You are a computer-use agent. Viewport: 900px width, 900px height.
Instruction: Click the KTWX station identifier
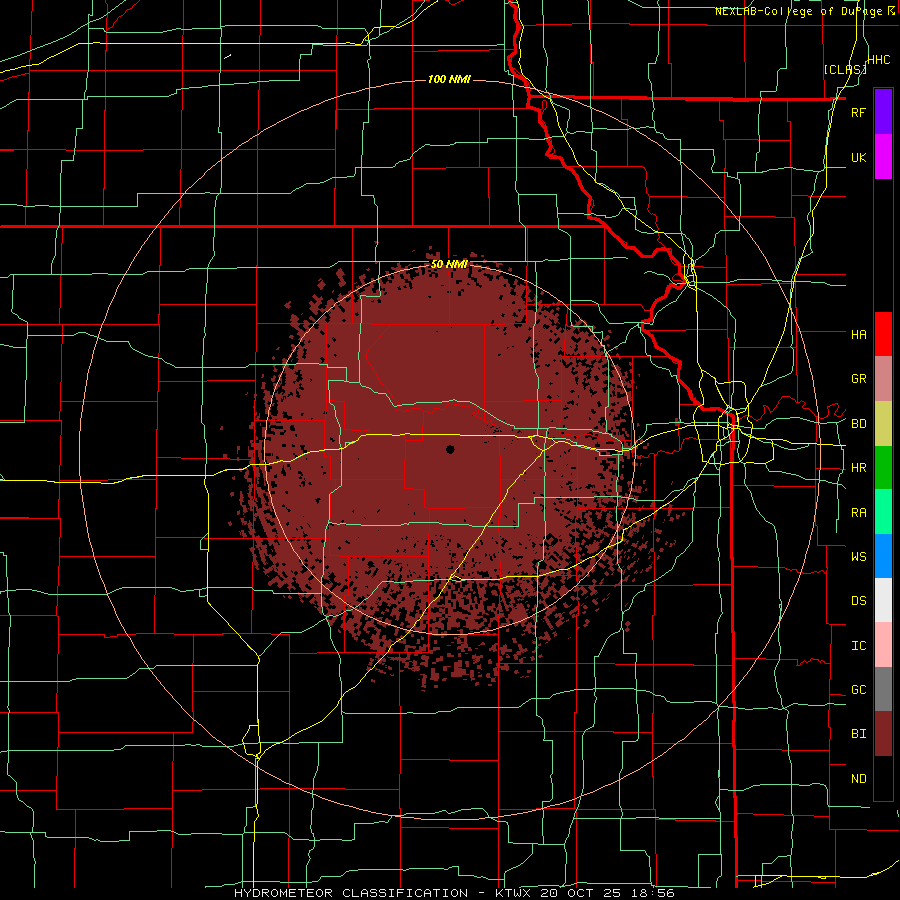514,893
